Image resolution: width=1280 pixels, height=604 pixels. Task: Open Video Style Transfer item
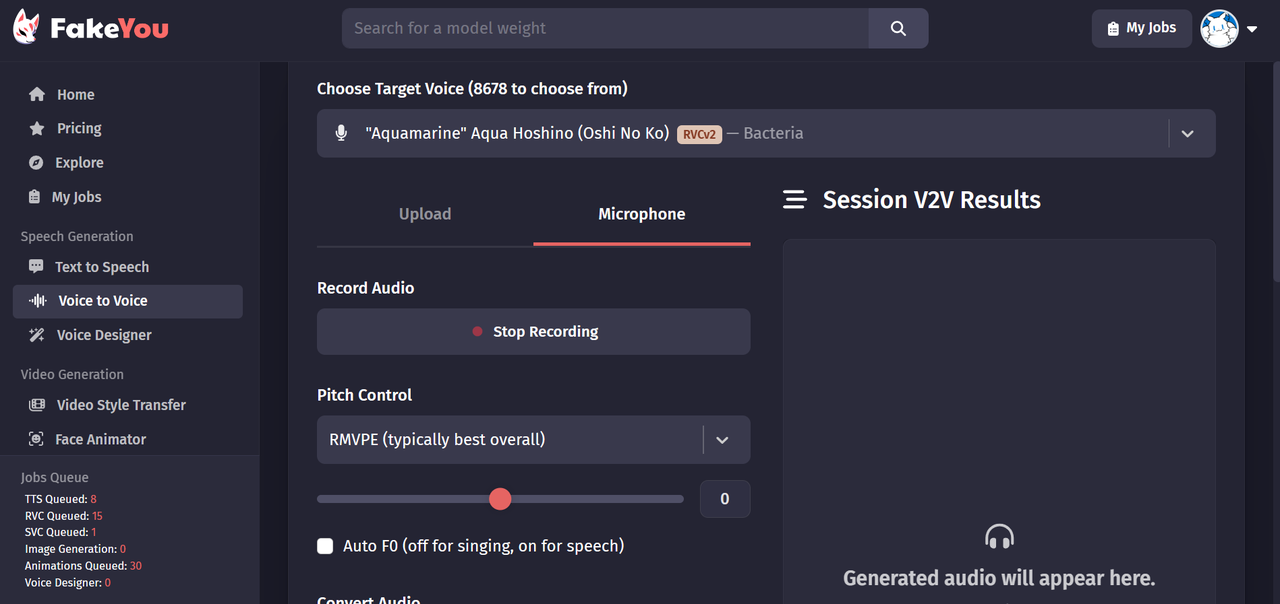(x=120, y=405)
